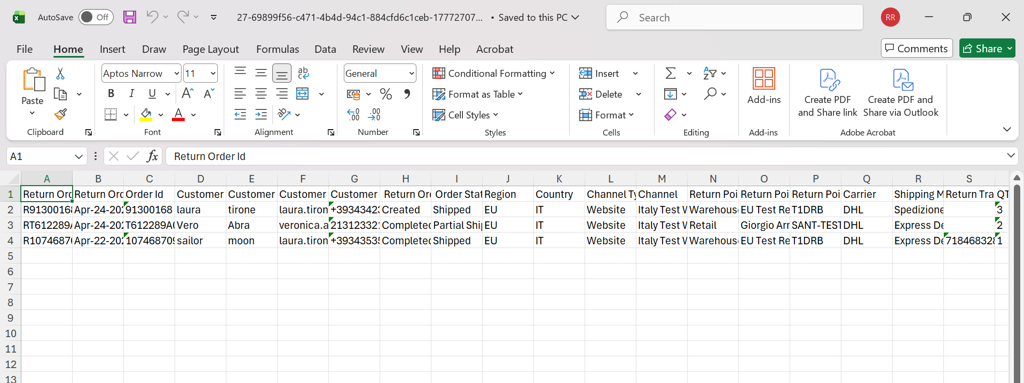Switch to Data tab
1024x383 pixels.
325,49
